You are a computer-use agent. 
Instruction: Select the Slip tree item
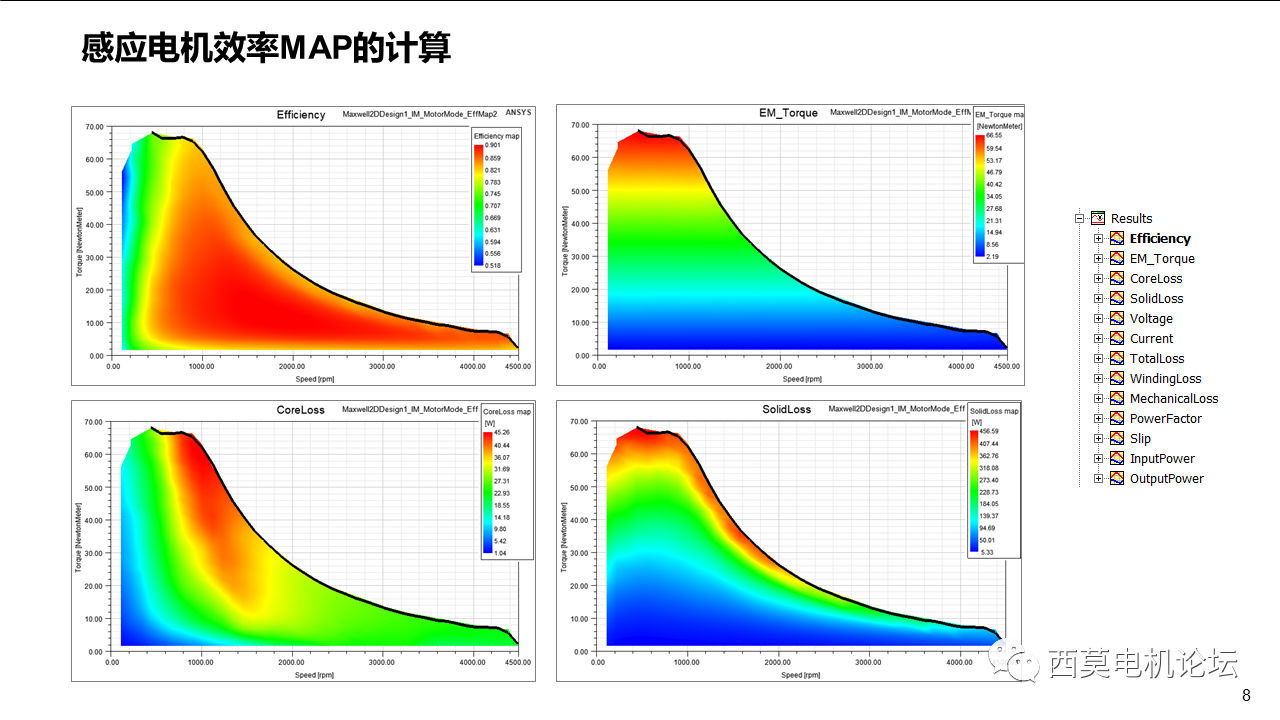[x=1140, y=438]
